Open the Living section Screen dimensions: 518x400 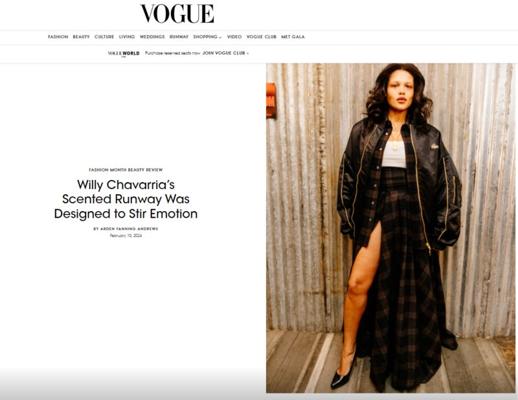127,37
